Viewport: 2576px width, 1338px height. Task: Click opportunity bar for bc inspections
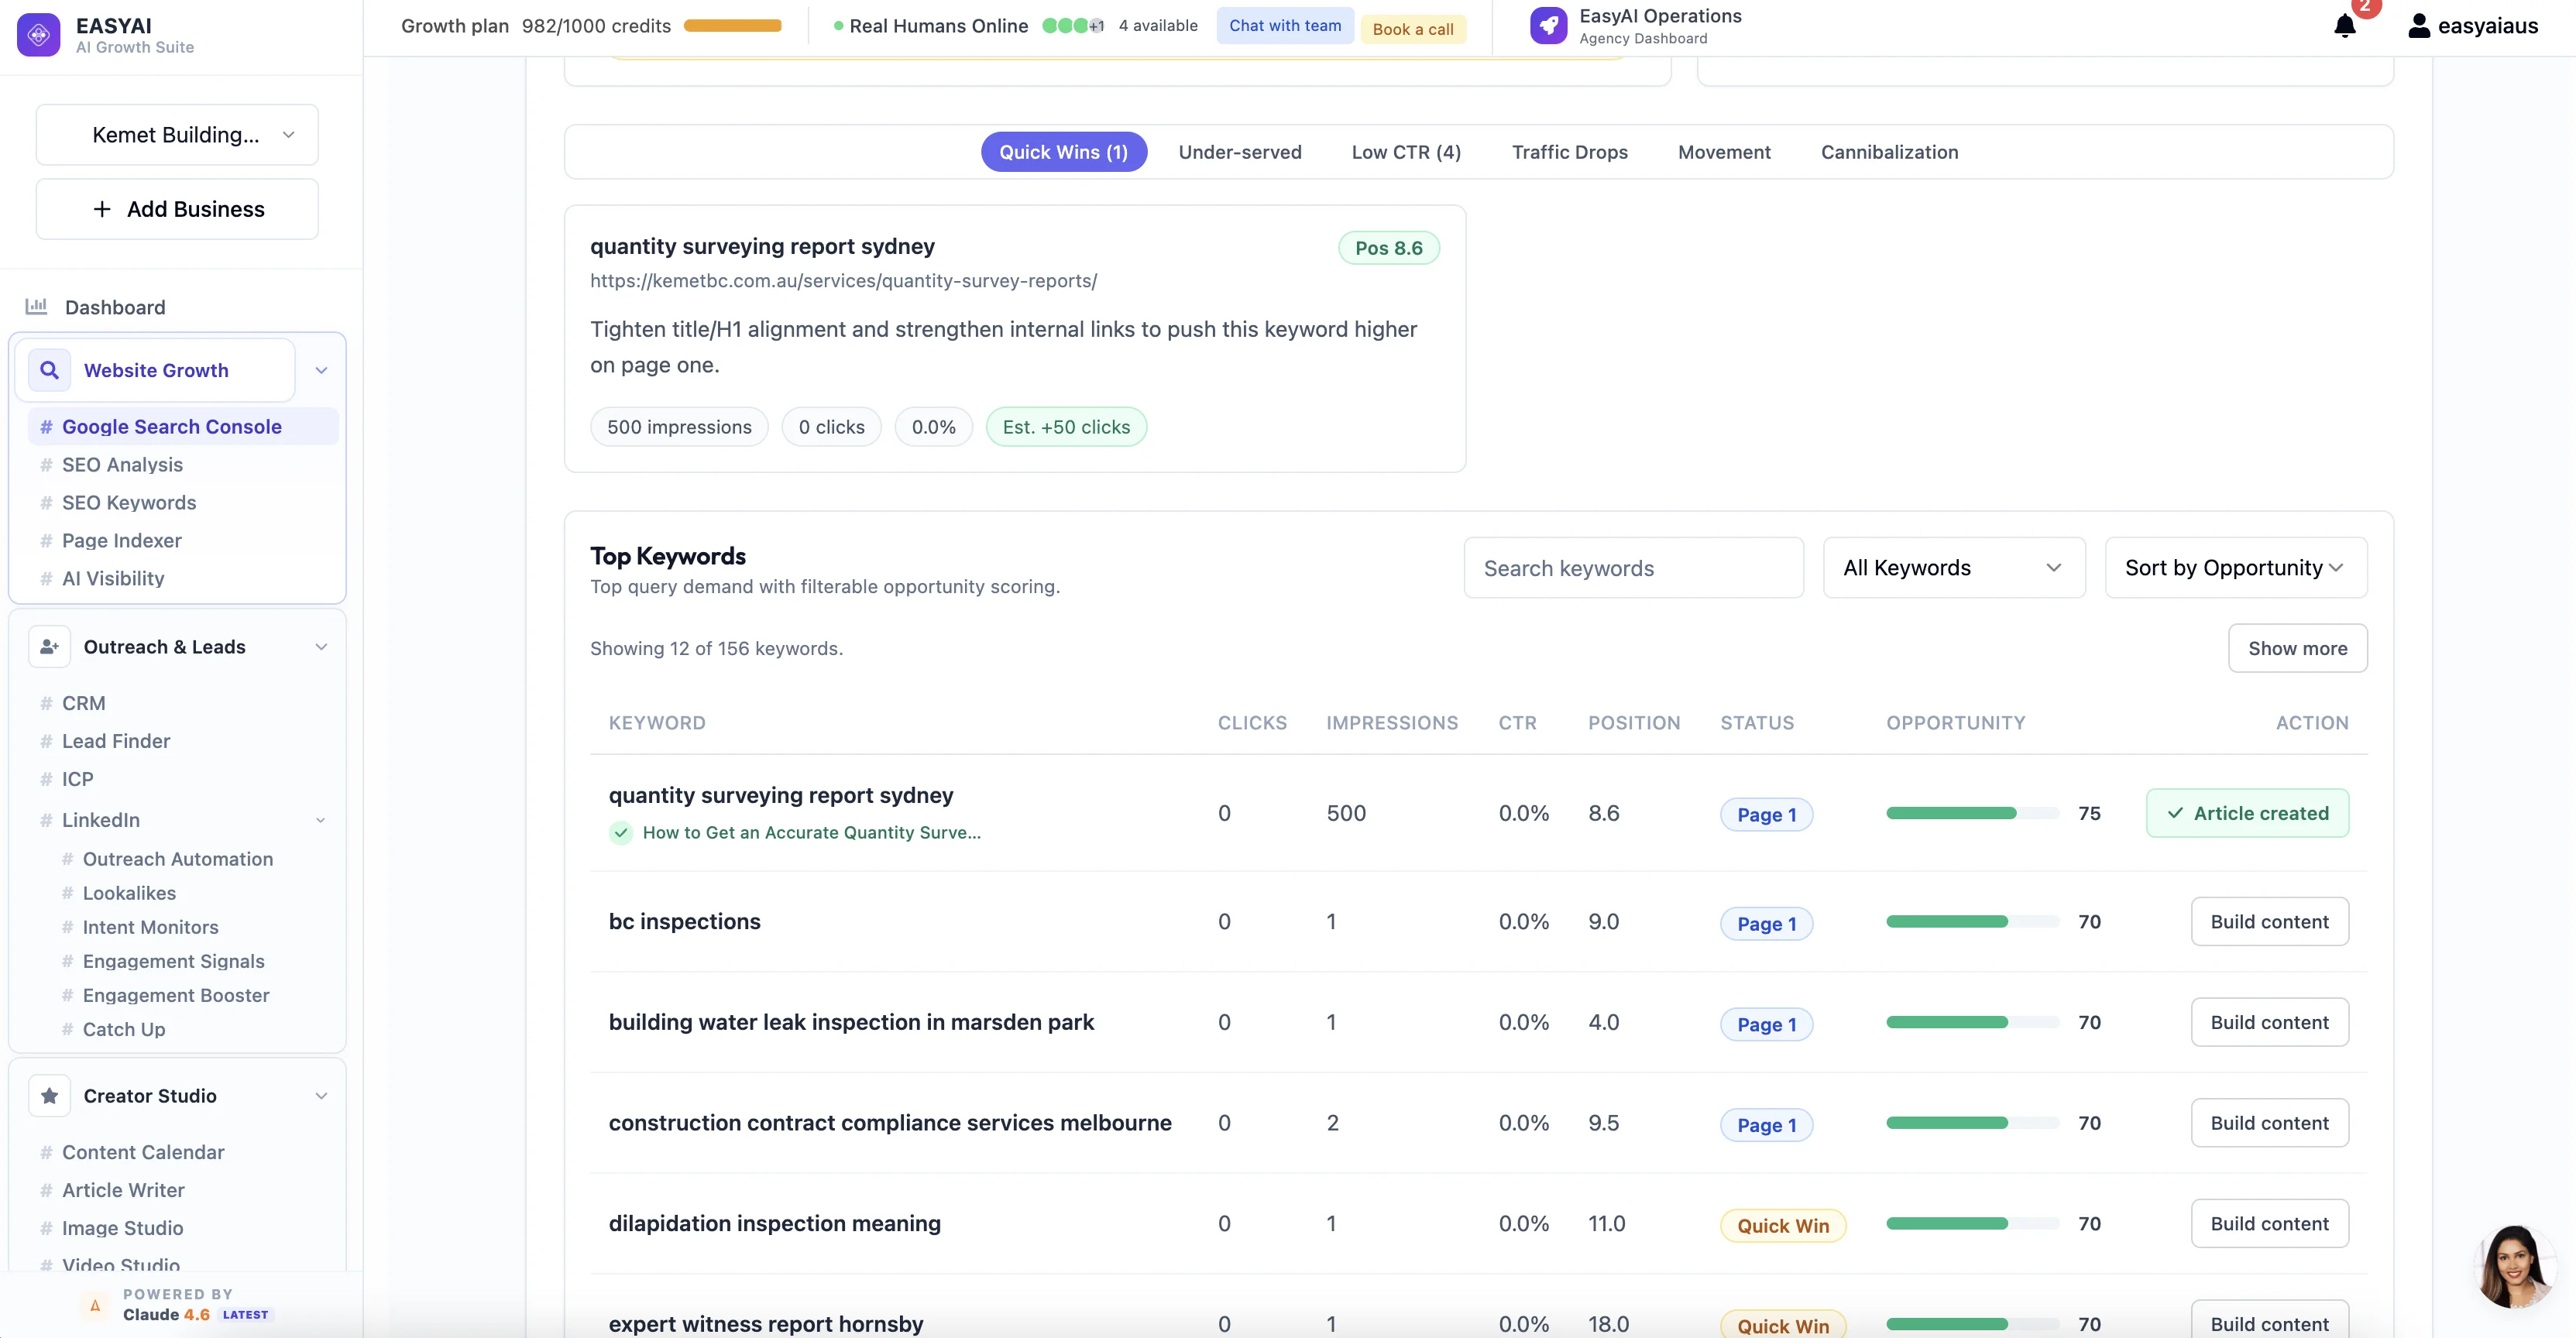[x=1972, y=921]
